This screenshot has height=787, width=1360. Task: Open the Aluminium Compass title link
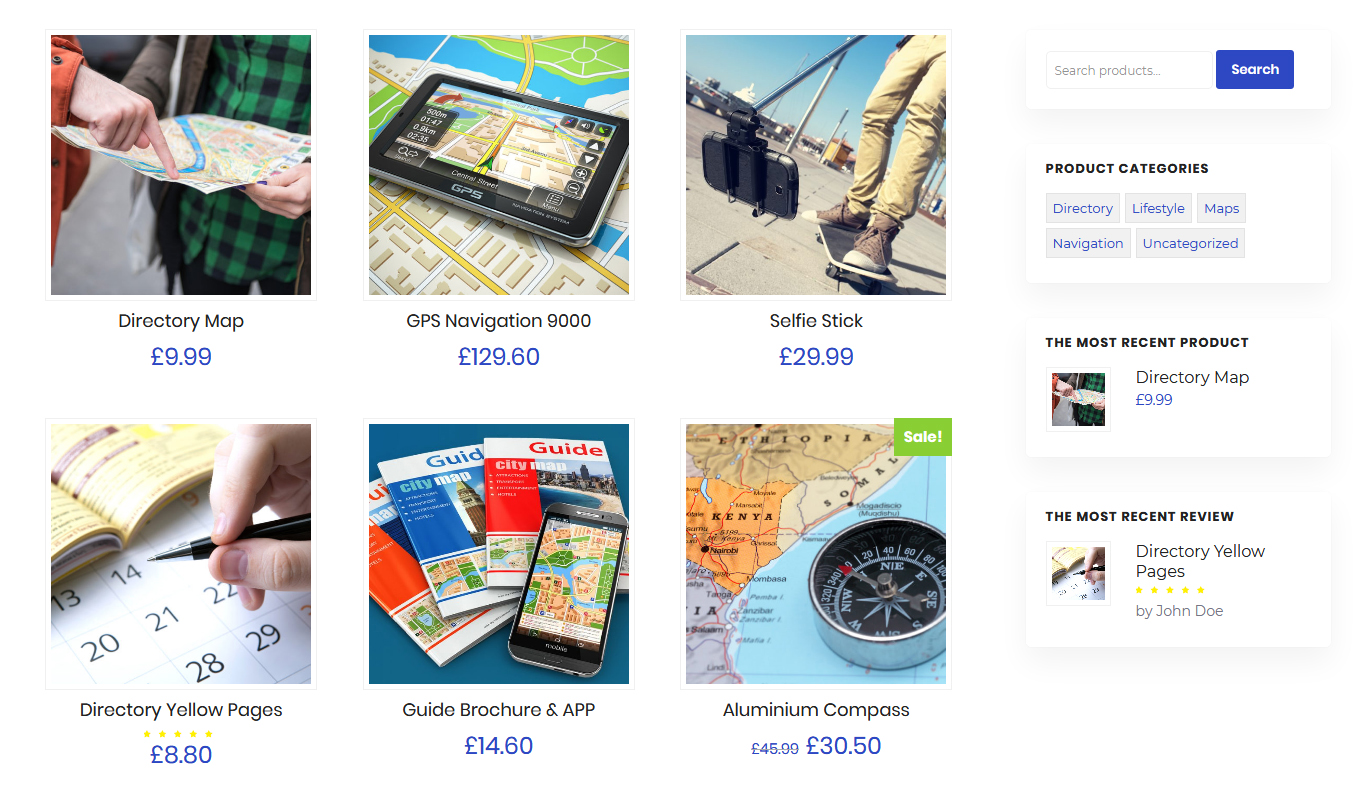point(816,710)
